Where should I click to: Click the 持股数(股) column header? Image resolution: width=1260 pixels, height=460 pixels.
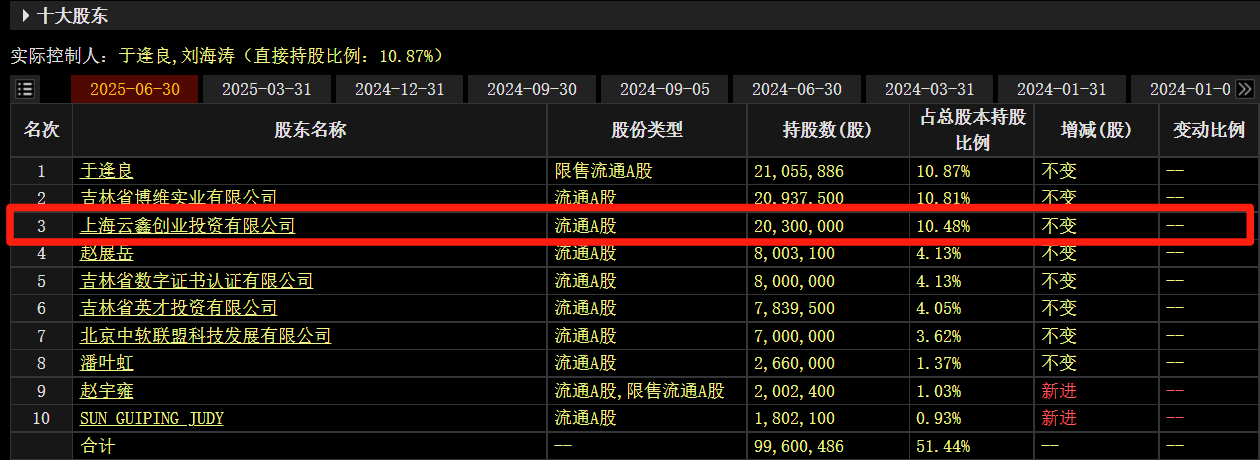click(827, 130)
